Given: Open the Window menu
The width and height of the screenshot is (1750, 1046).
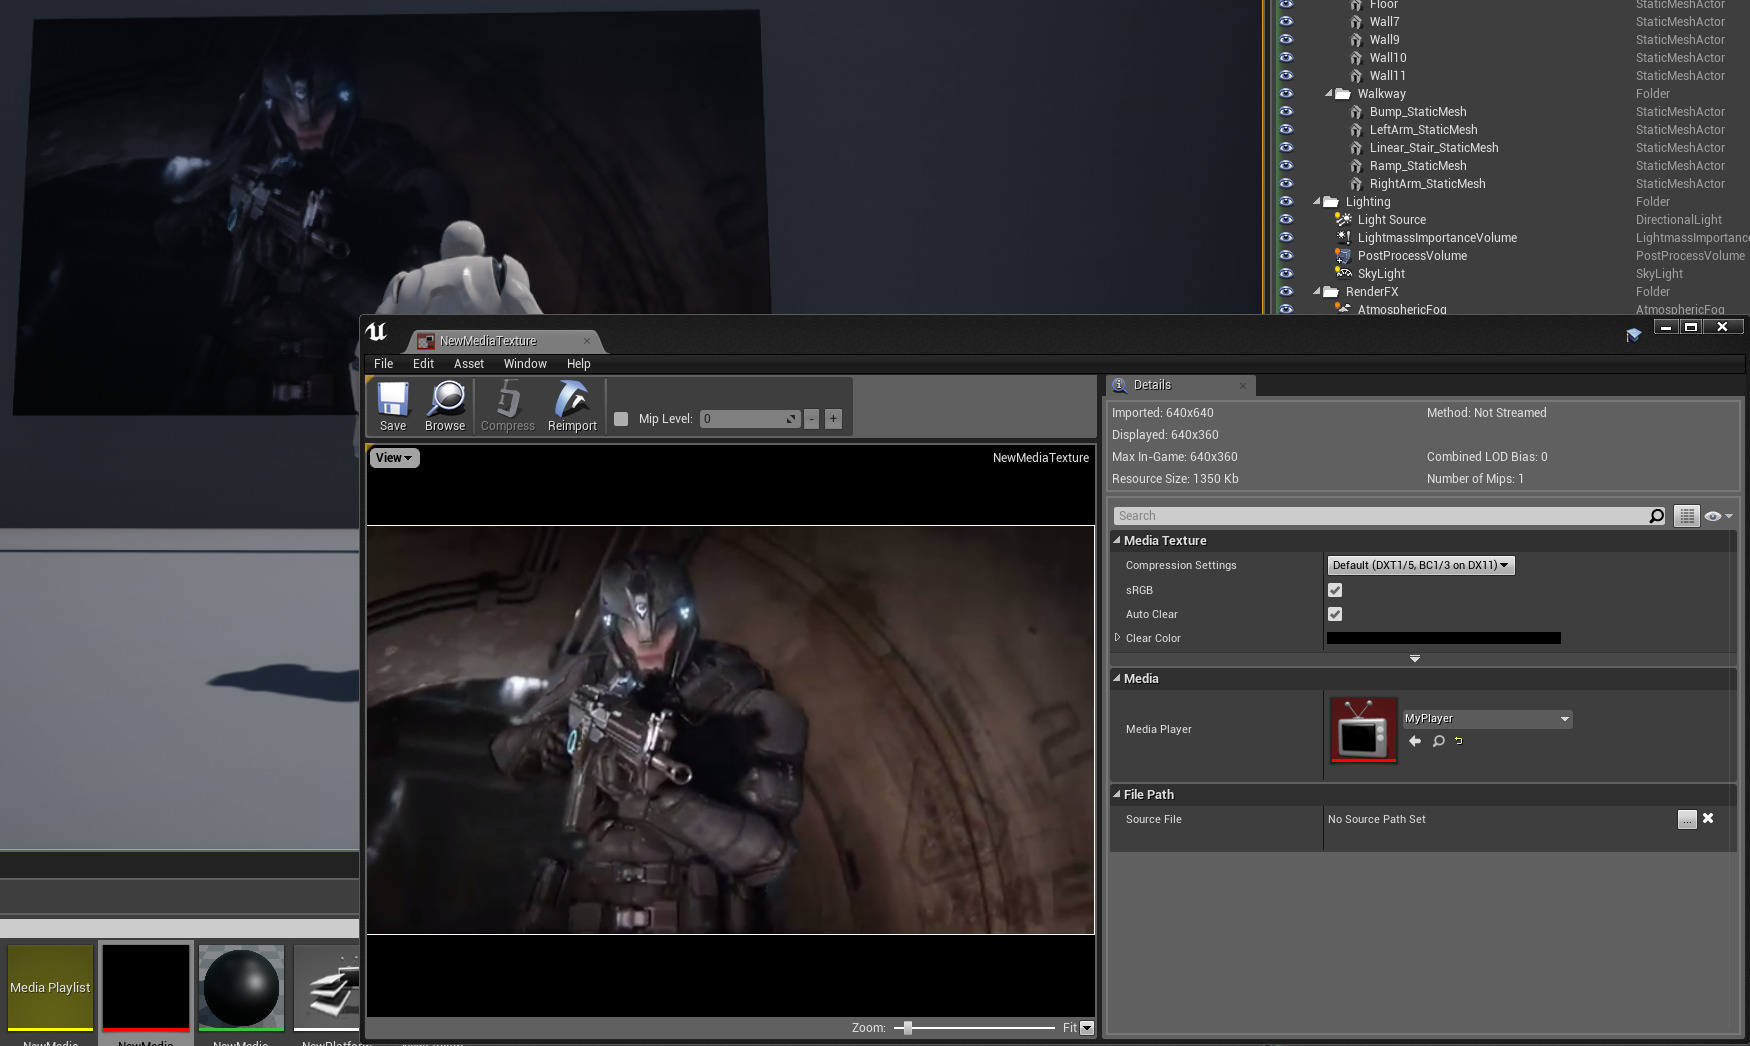Looking at the screenshot, I should pos(525,364).
